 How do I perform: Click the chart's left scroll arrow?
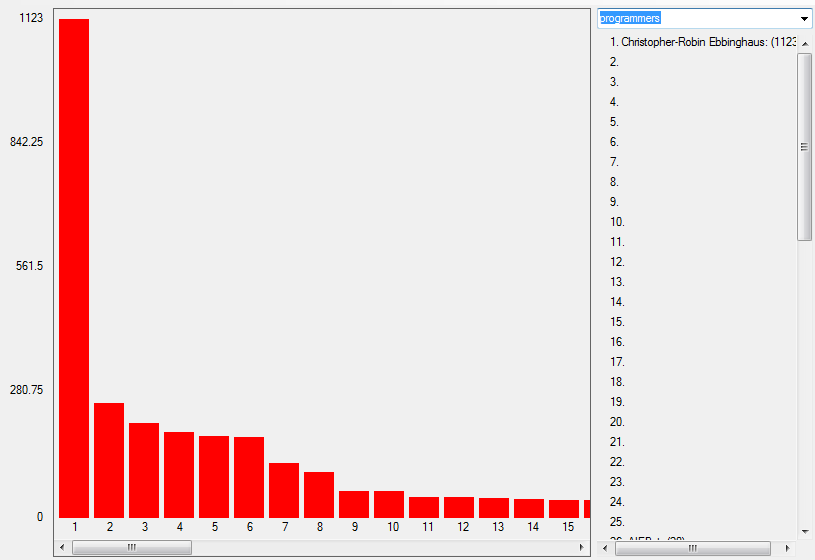tap(62, 547)
